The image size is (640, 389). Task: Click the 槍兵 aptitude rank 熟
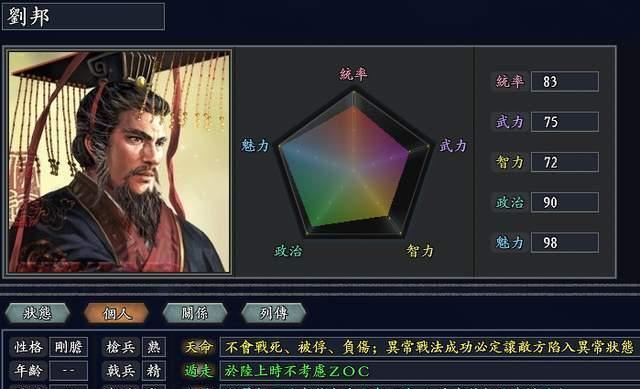point(154,347)
